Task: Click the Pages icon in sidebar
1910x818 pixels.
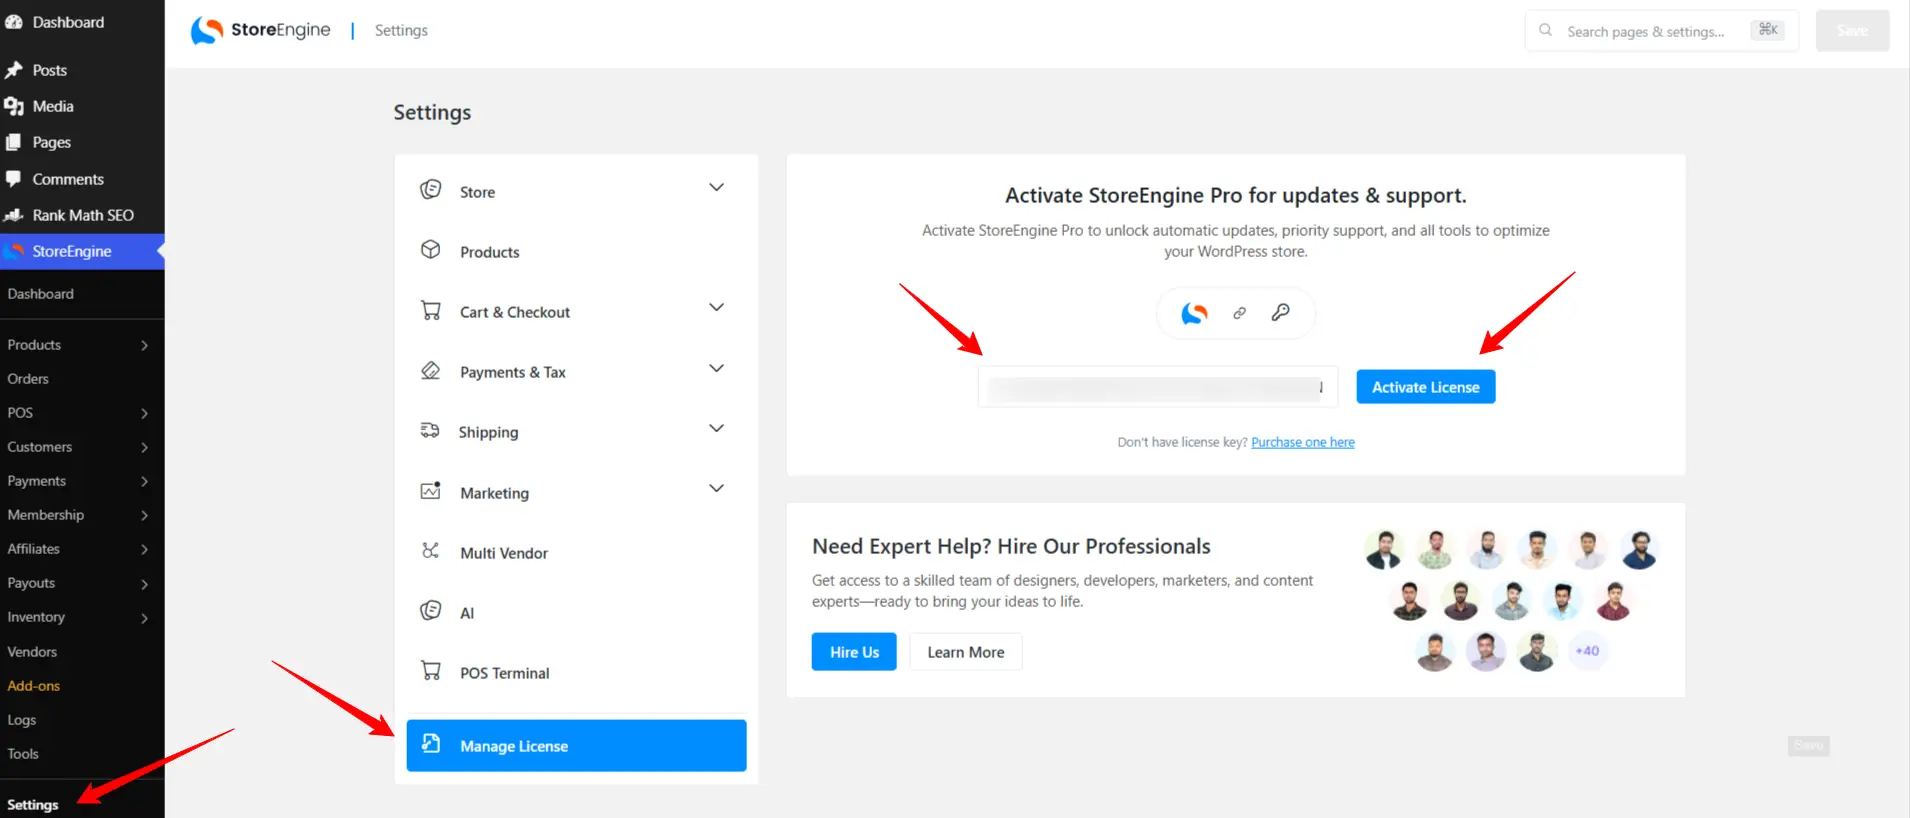Action: (x=14, y=142)
